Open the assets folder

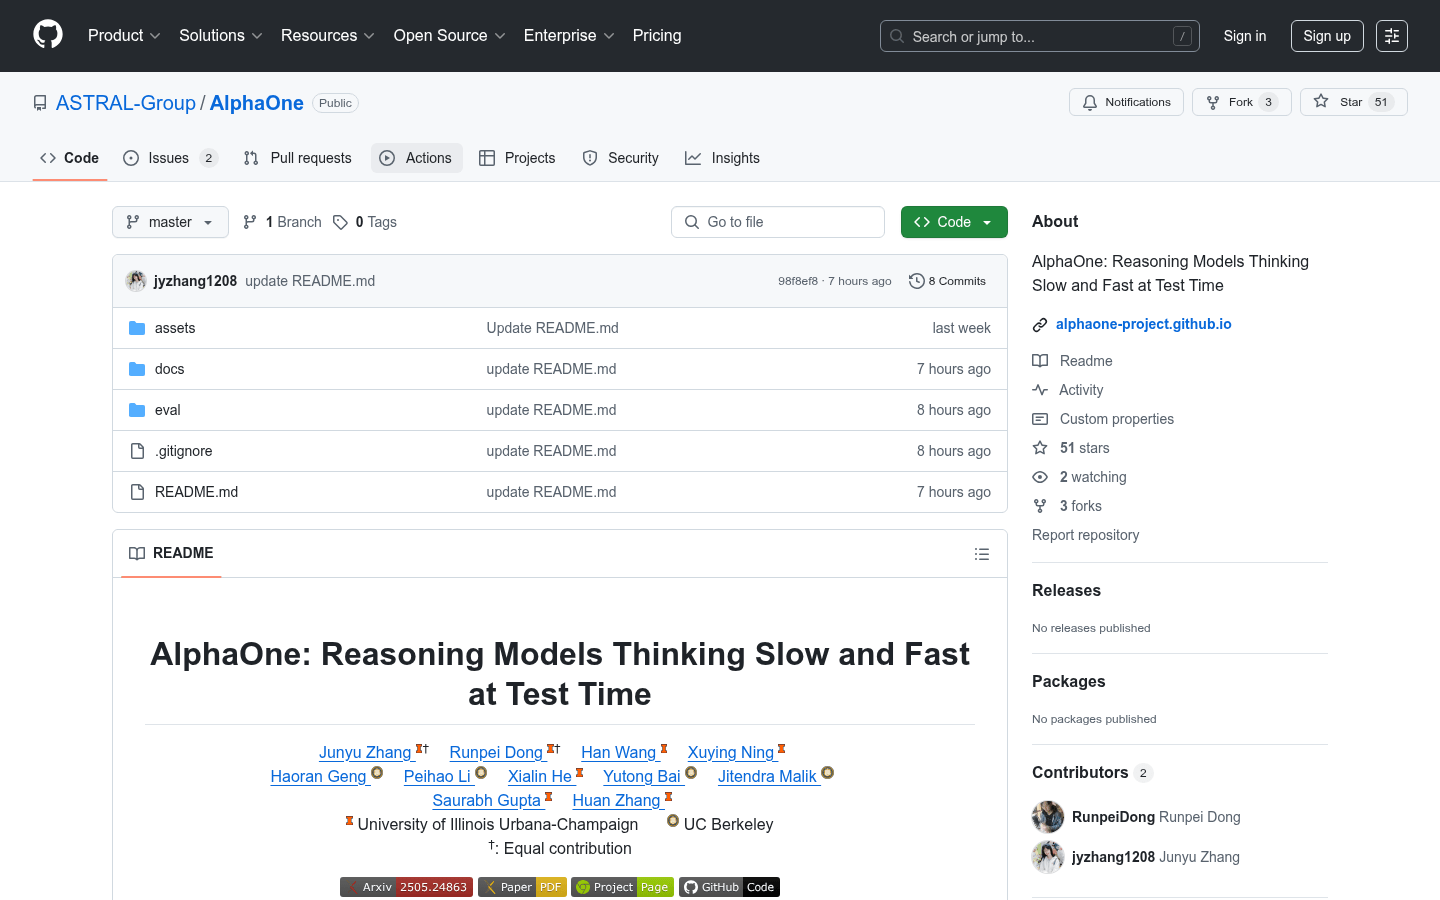(x=175, y=328)
